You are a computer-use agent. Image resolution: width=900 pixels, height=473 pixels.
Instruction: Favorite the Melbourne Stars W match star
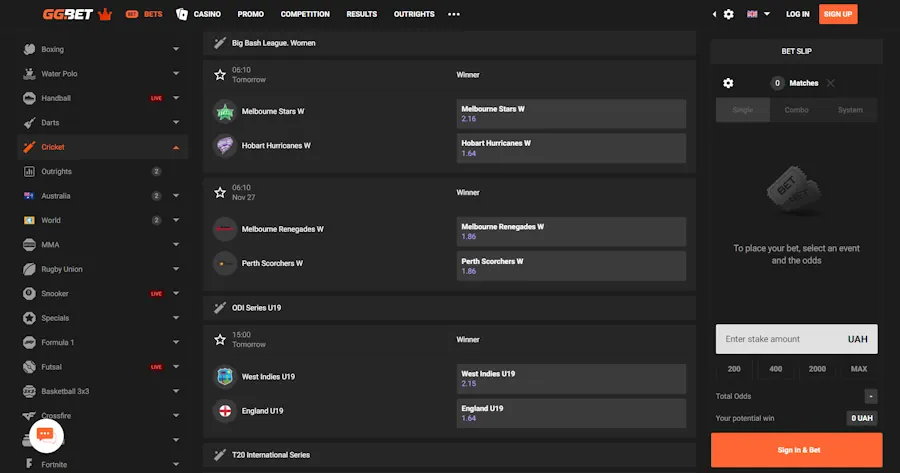(x=220, y=75)
